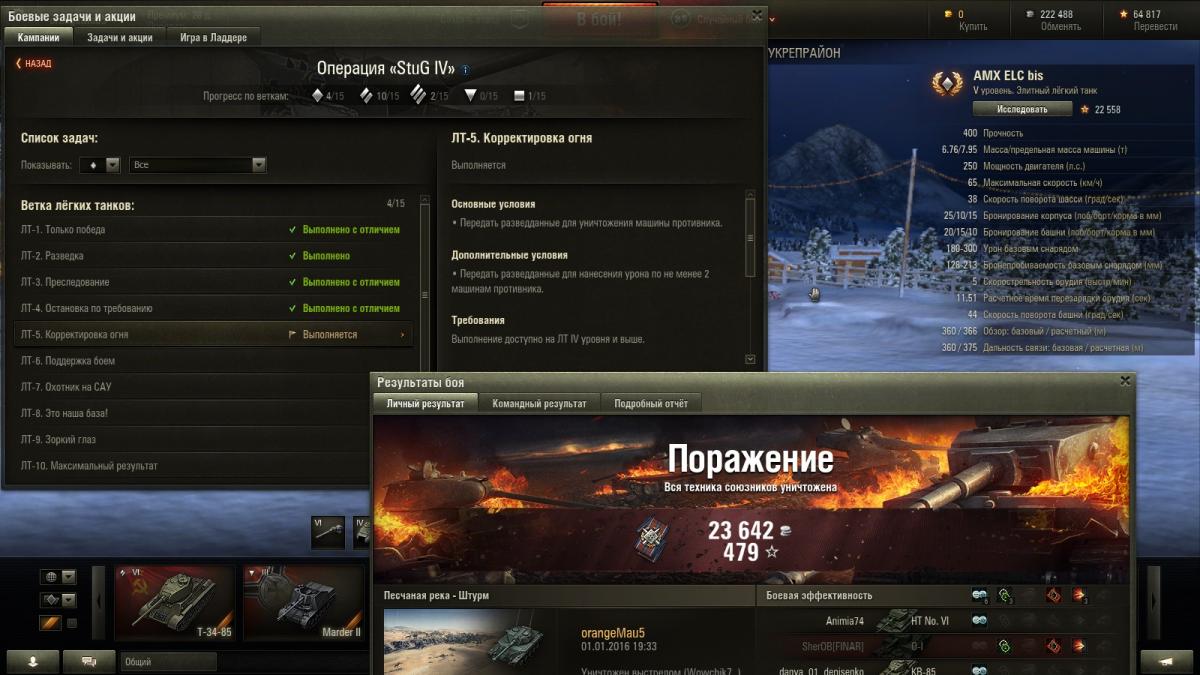Viewport: 1200px width, 675px height.
Task: Click the notifications megaphone icon
Action: tap(1166, 661)
